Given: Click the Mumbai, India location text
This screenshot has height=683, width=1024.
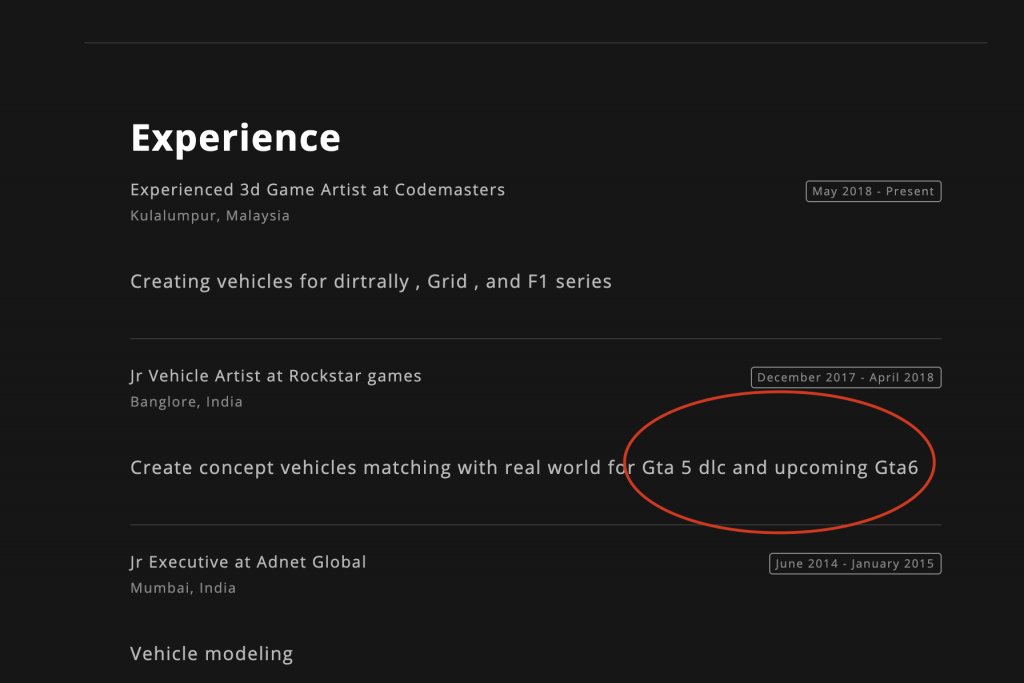Looking at the screenshot, I should 183,588.
